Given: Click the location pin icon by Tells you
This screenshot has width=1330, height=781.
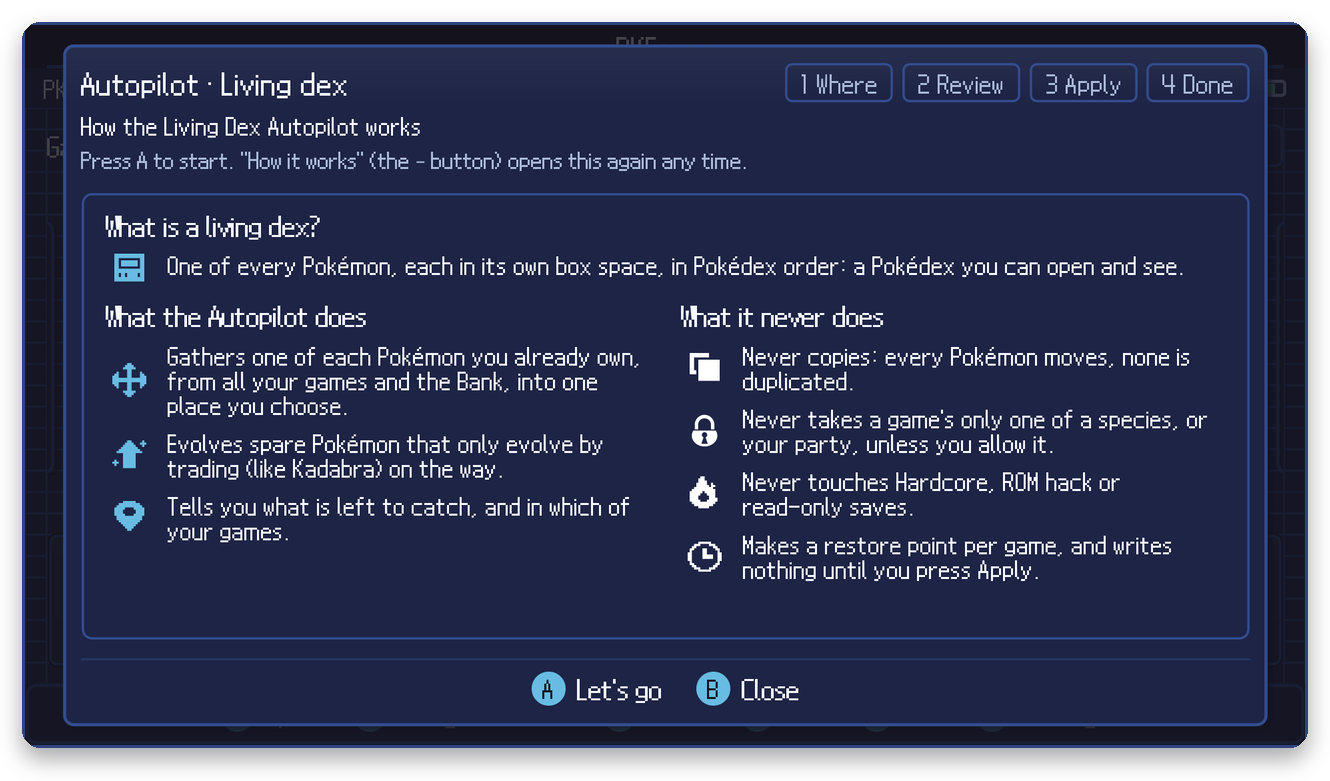Looking at the screenshot, I should coord(129,516).
